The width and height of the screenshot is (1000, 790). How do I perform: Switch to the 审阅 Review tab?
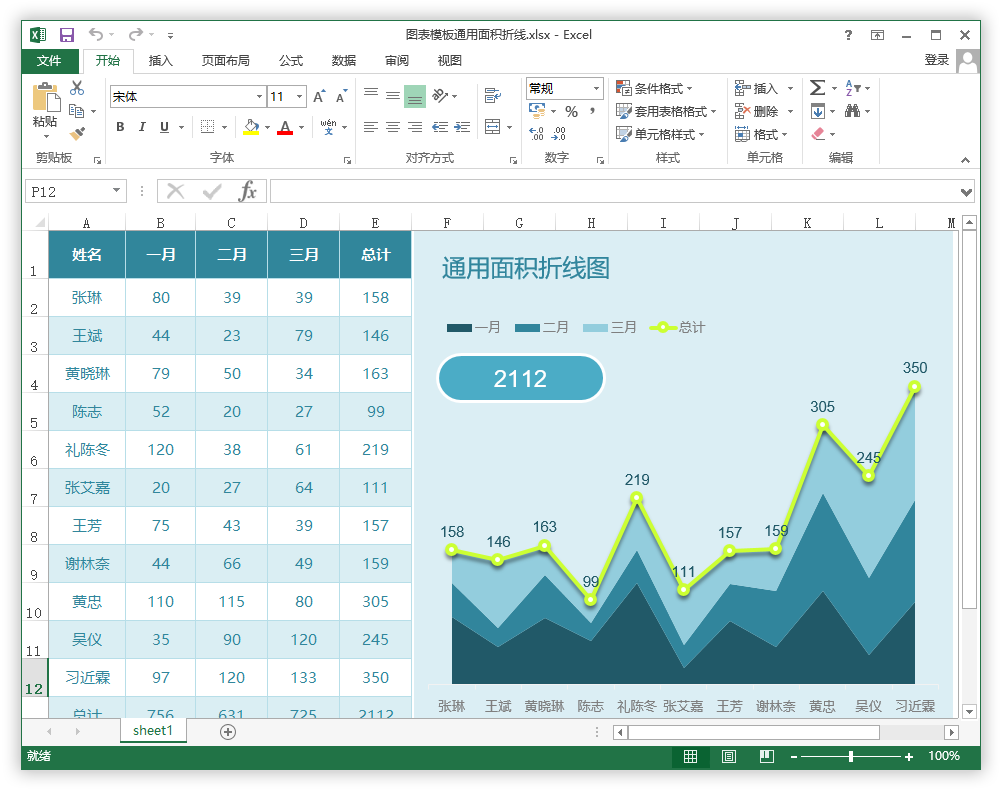tap(397, 61)
